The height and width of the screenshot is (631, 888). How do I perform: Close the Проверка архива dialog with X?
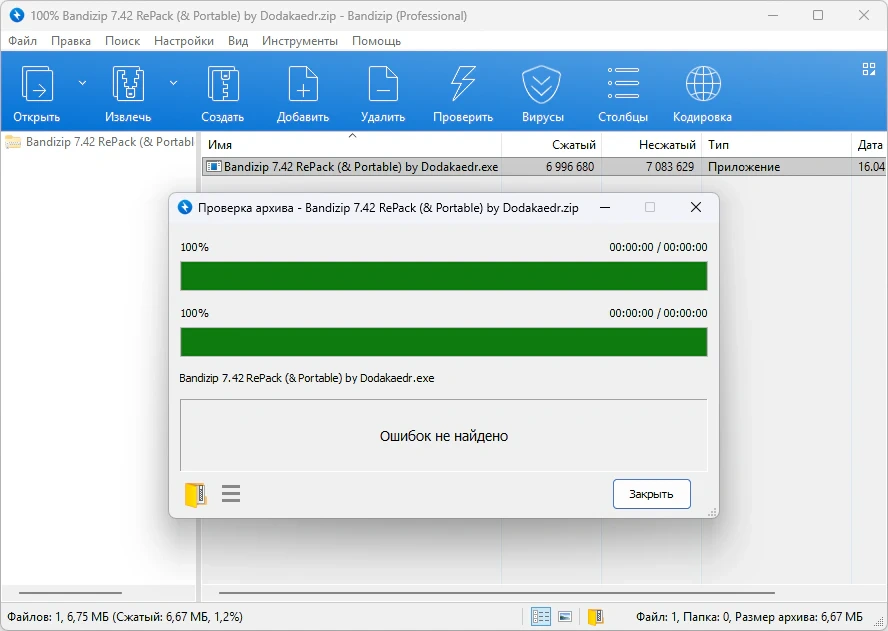(x=696, y=207)
